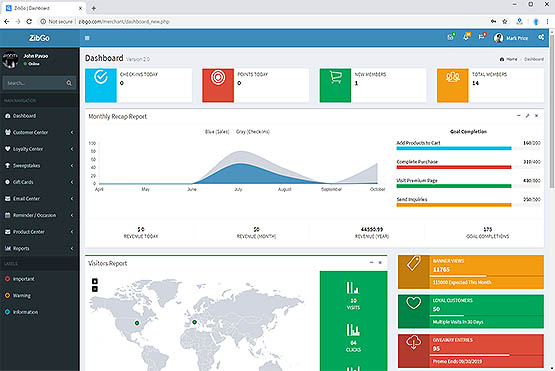Collapse the Visitors Report panel

pos(371,263)
